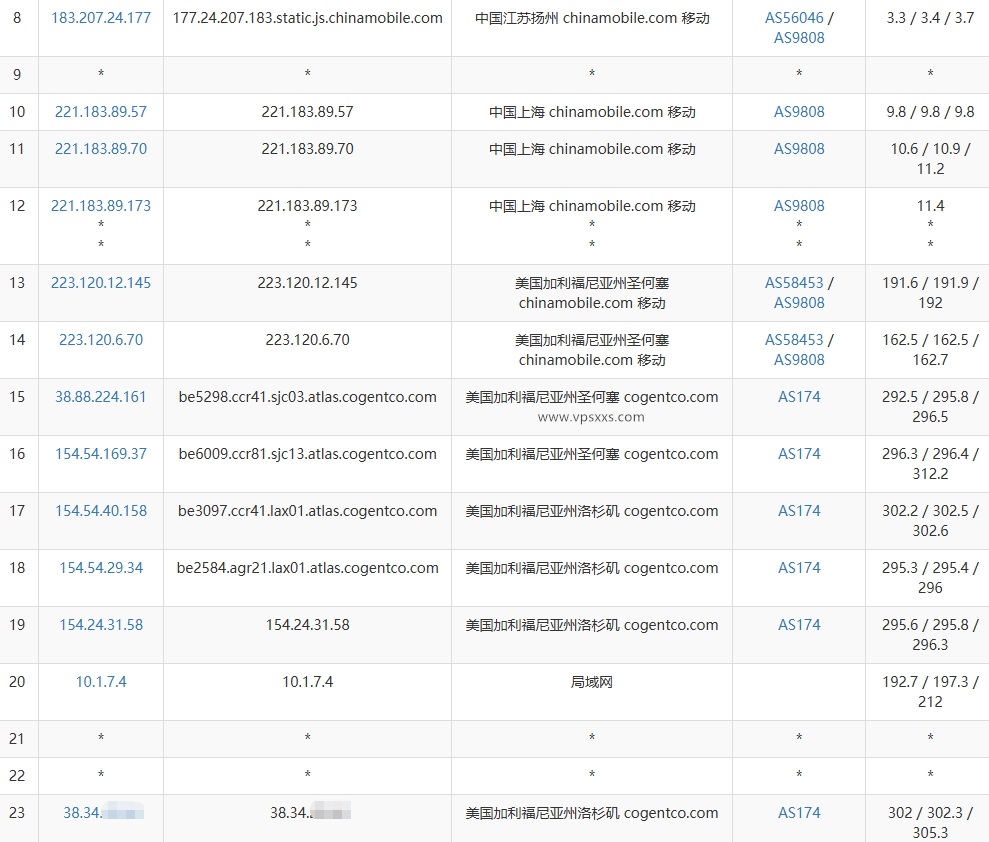Open IP link 154.54.29.34
Screen dimensions: 989x842
(101, 568)
